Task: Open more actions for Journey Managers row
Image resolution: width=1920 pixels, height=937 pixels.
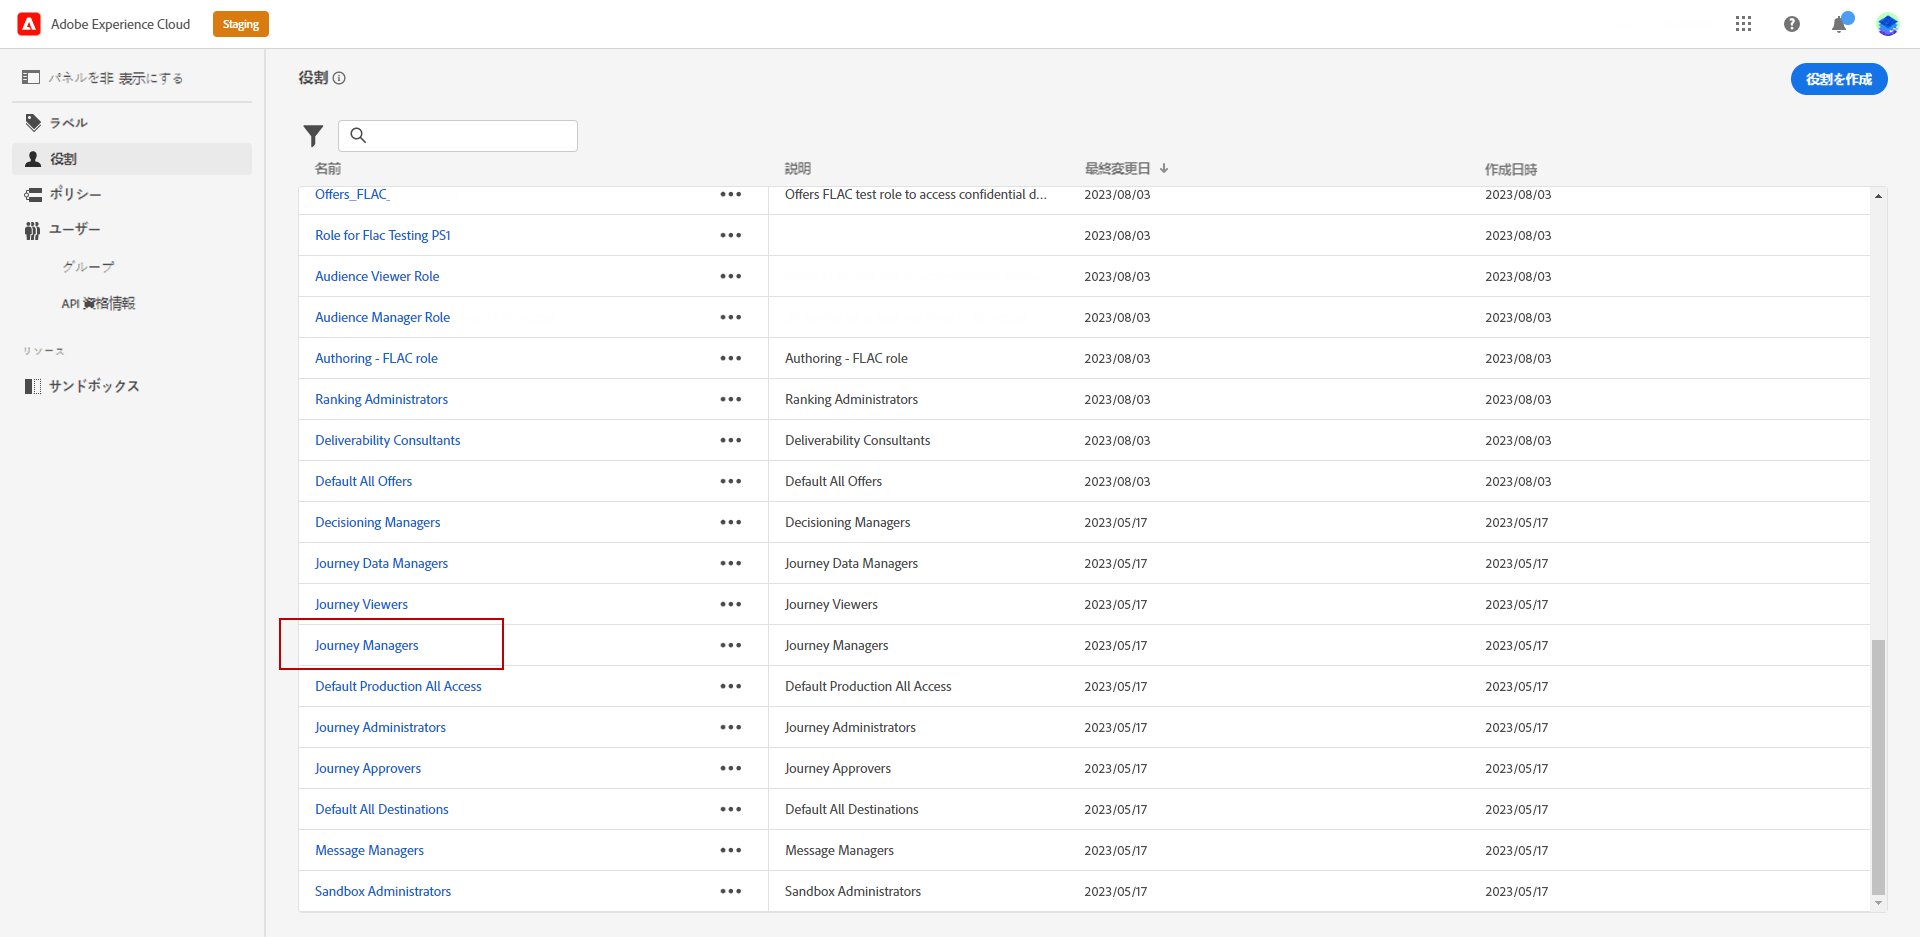Action: tap(731, 645)
